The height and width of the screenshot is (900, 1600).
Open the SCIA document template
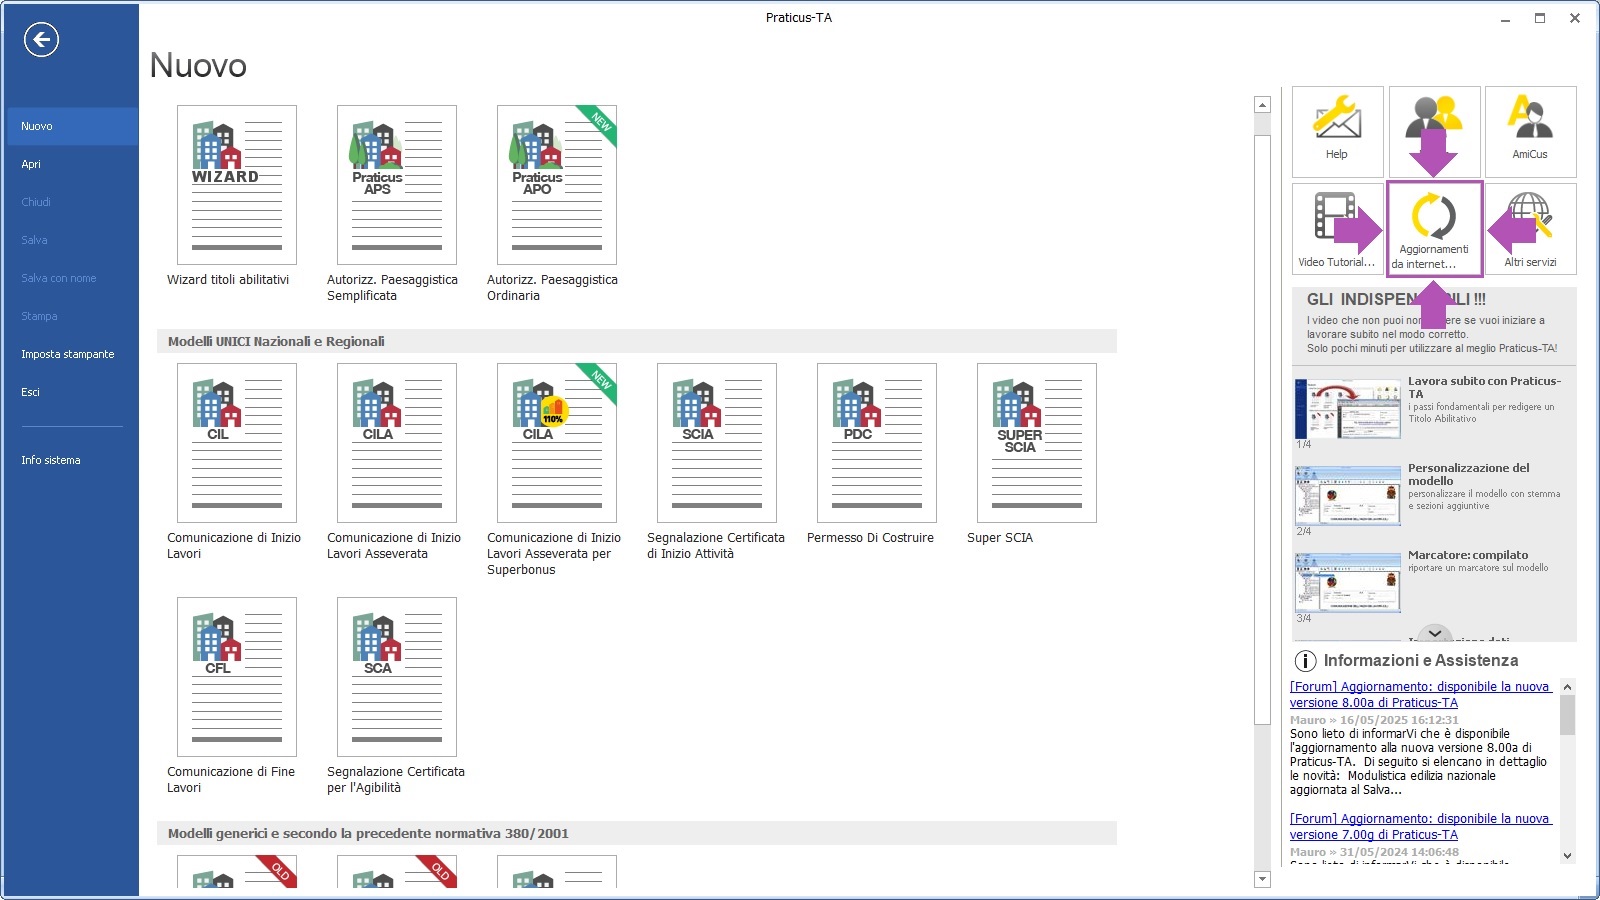coord(717,443)
